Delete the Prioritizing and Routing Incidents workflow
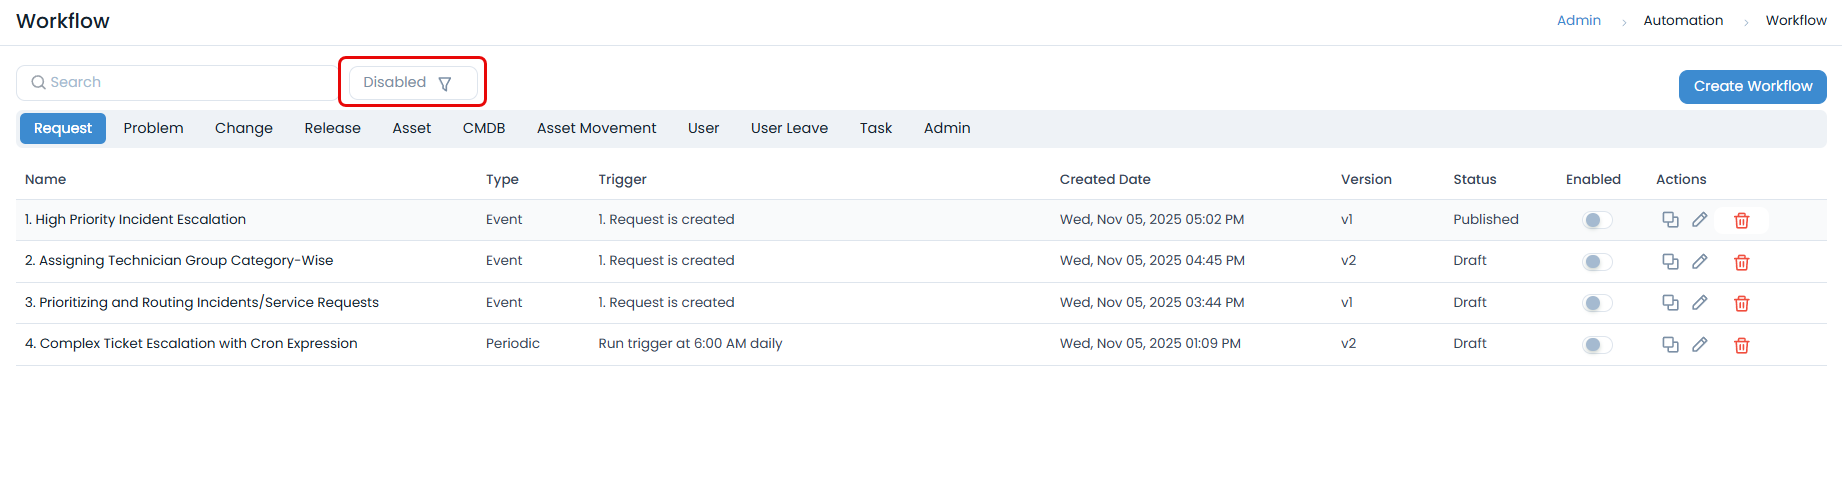The image size is (1842, 483). 1741,304
